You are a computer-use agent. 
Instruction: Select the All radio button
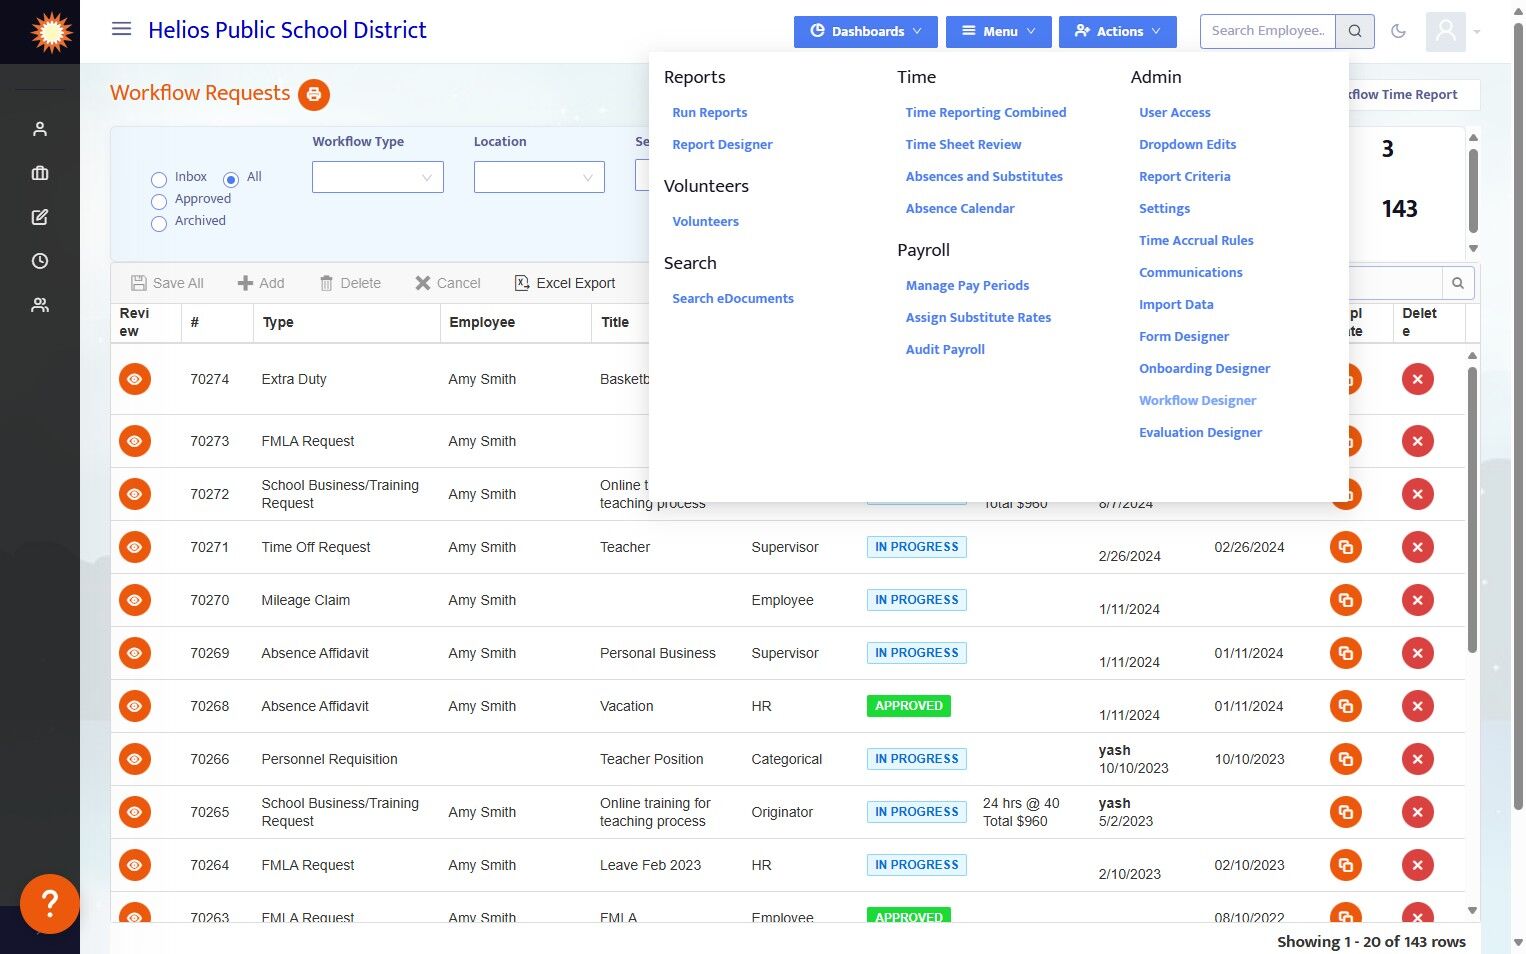tap(231, 179)
